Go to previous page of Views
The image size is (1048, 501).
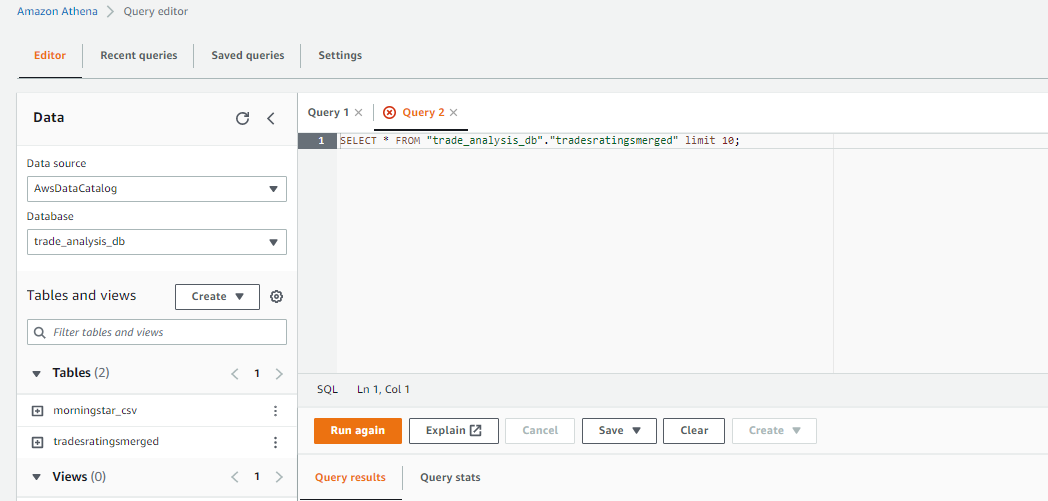point(235,477)
